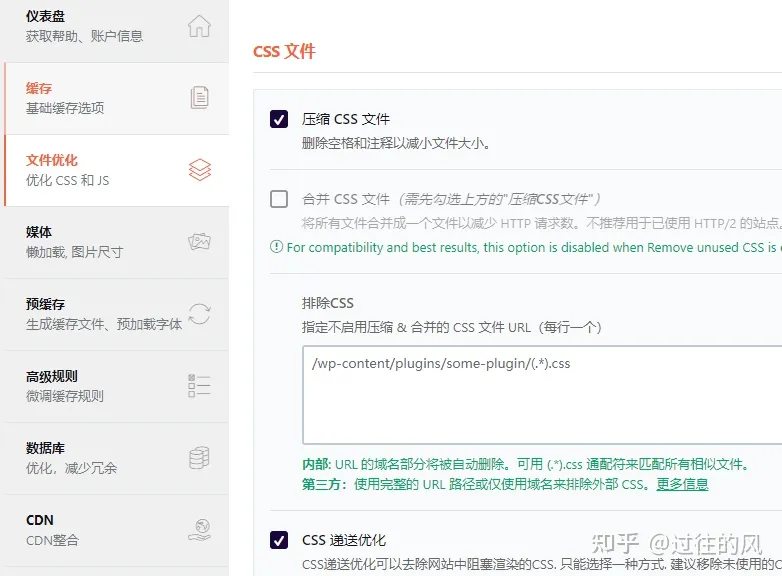Toggle the 合并 CSS 文件 checkbox

pyautogui.click(x=279, y=199)
